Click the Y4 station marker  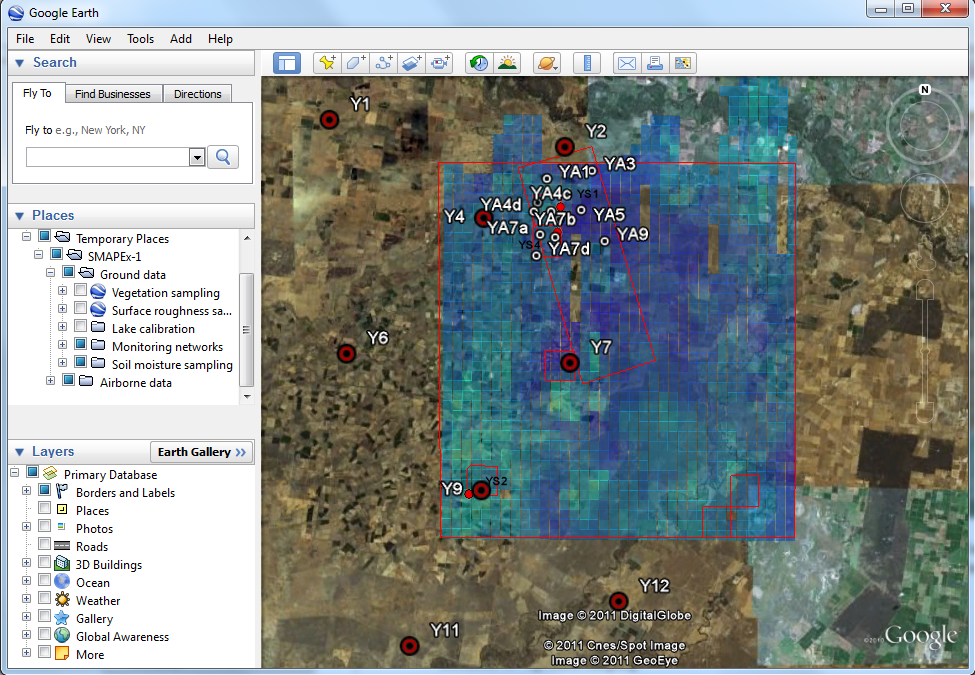[483, 218]
